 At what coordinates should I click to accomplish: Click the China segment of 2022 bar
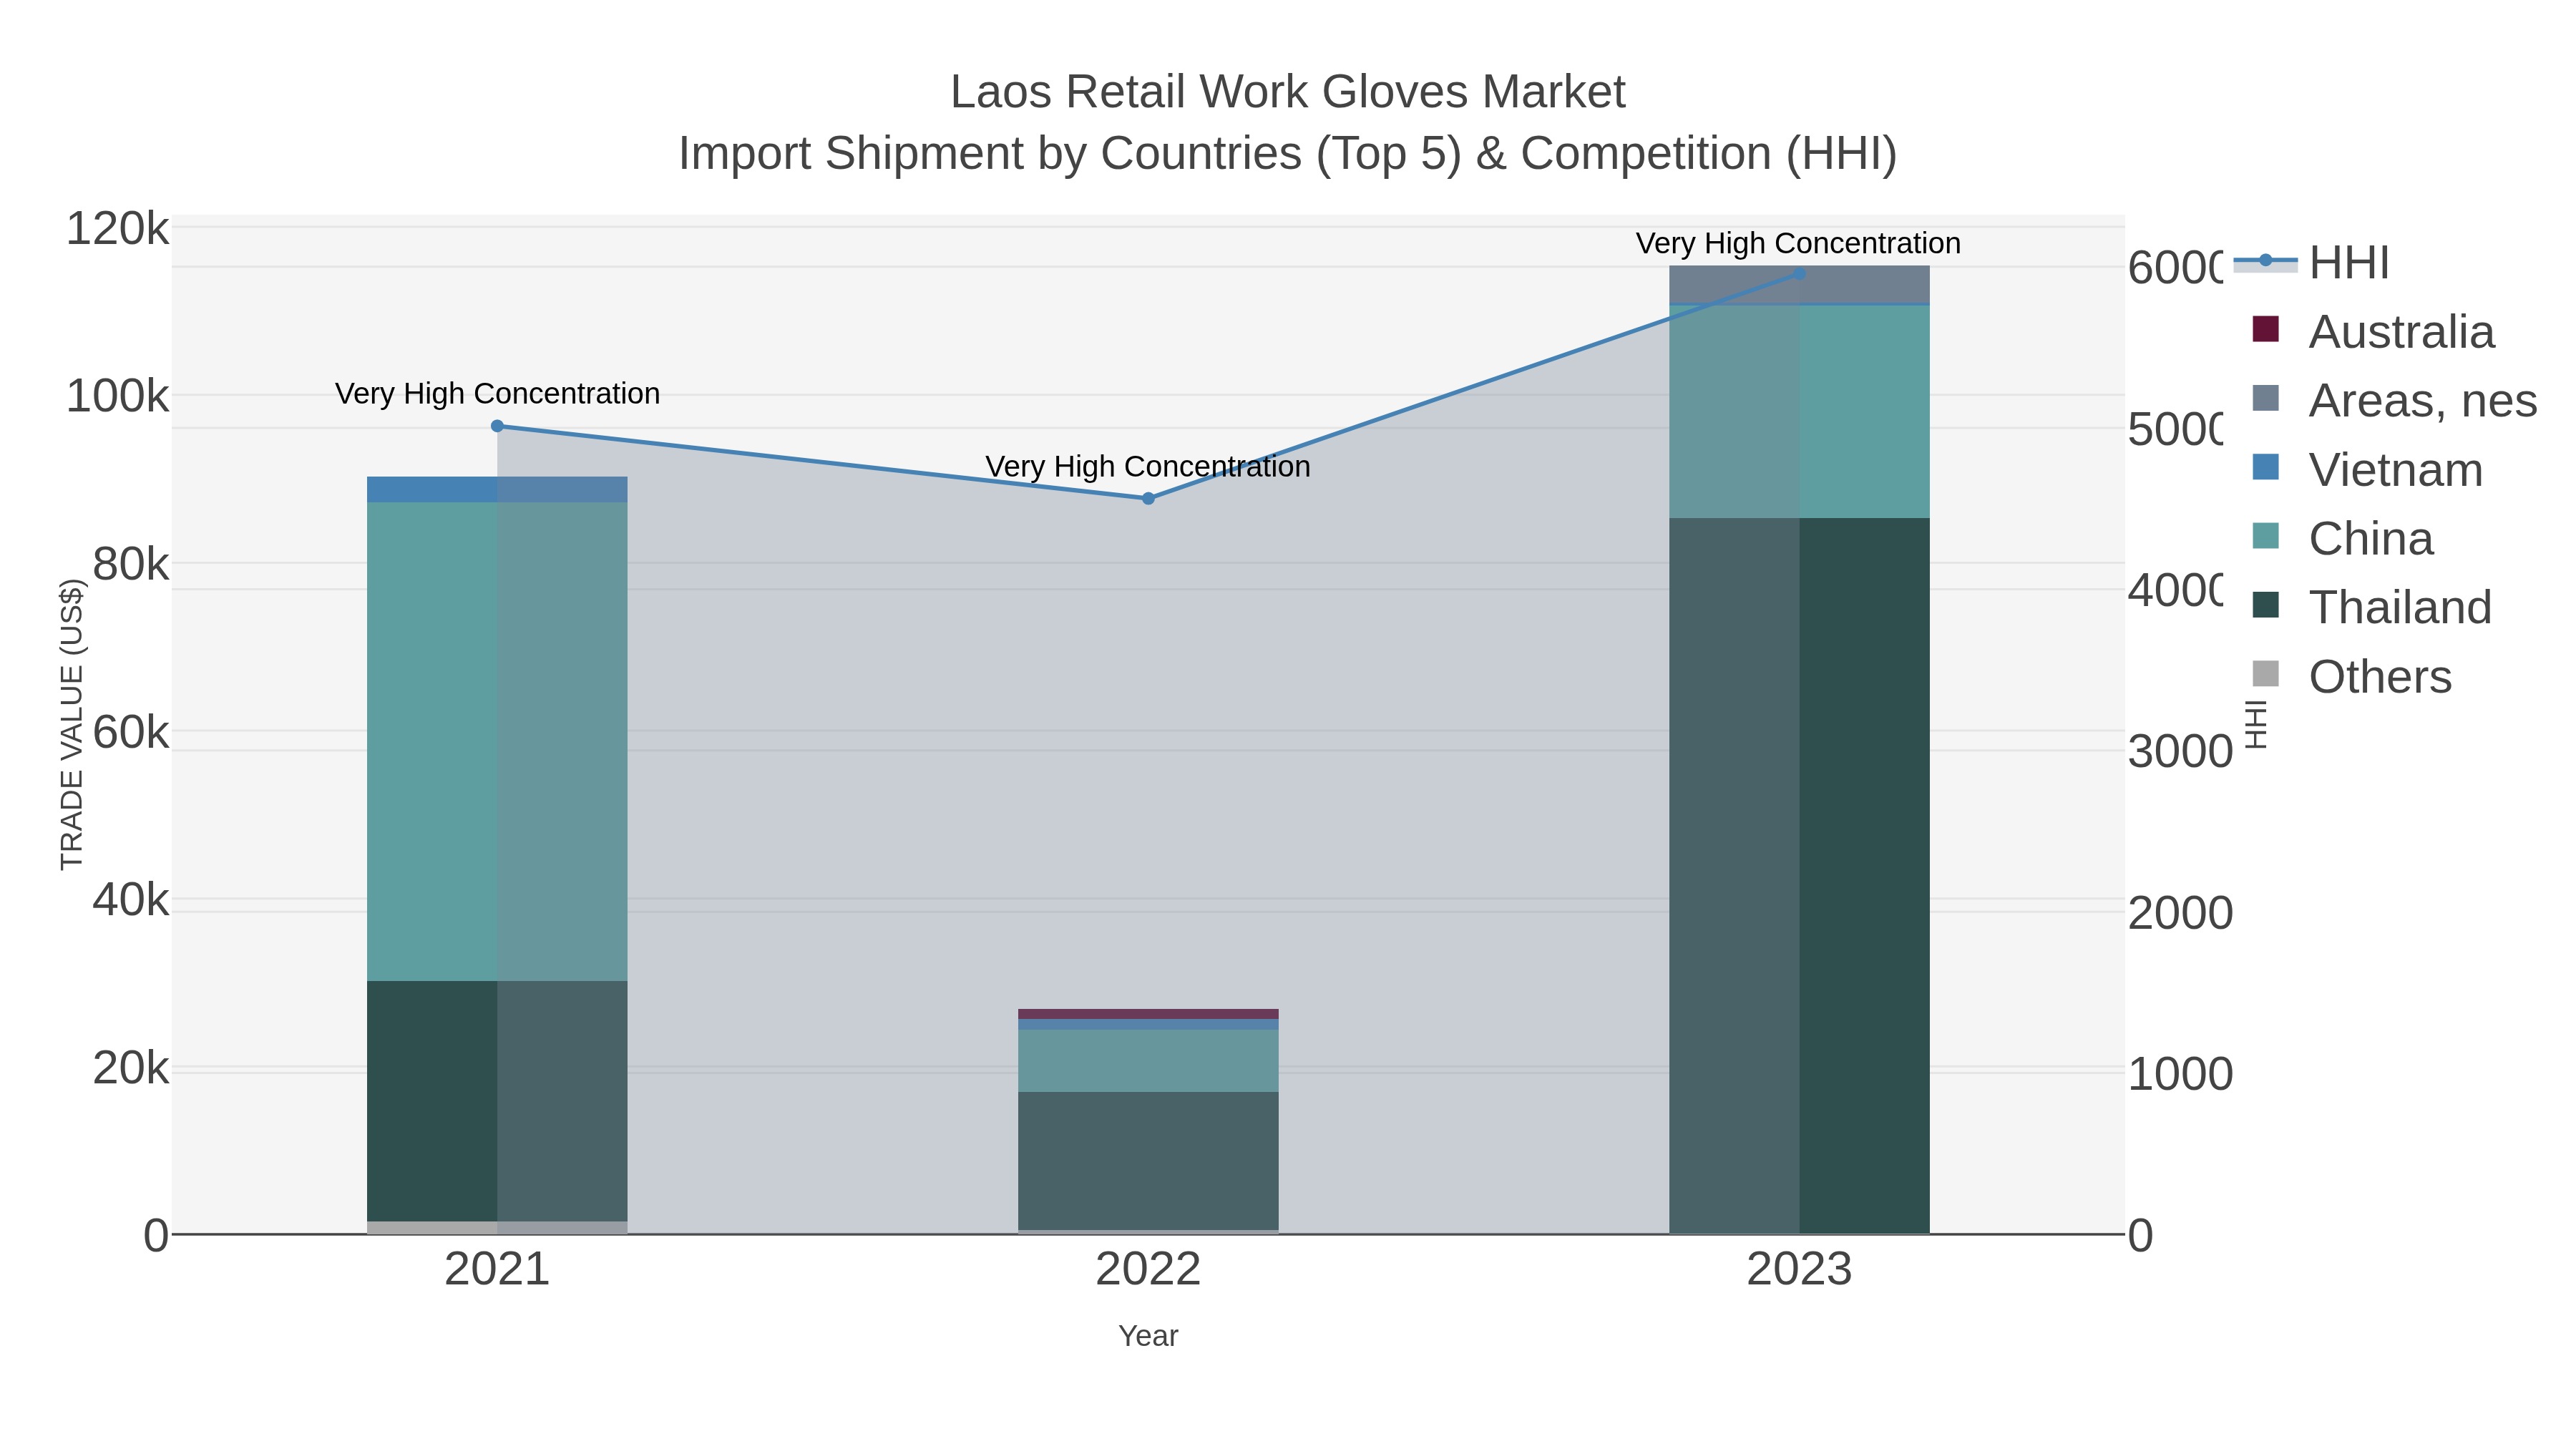coord(1148,1061)
